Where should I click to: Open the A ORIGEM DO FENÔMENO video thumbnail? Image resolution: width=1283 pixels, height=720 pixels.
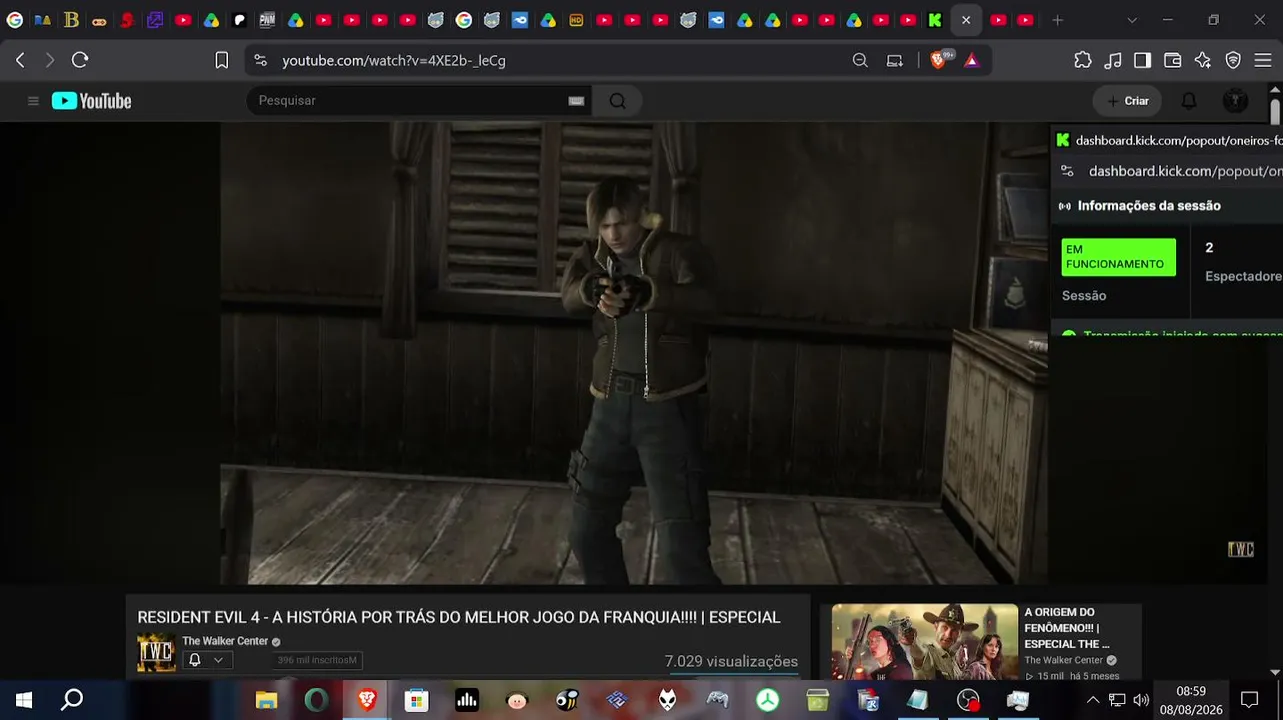(925, 642)
